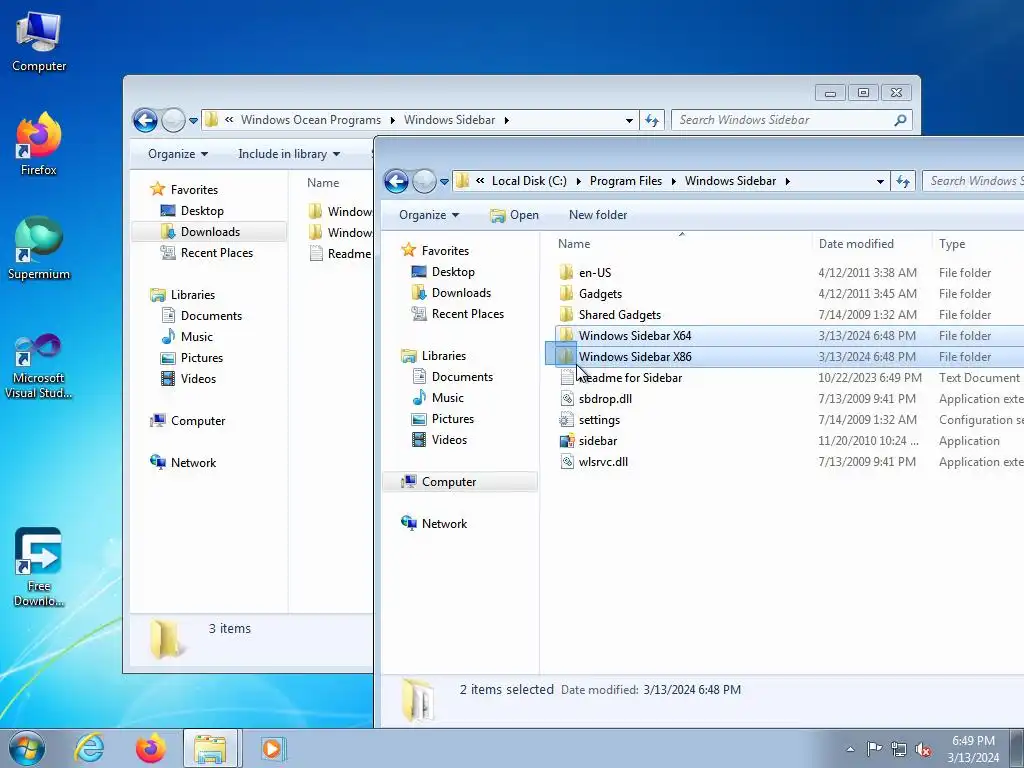The height and width of the screenshot is (768, 1024).
Task: Expand arrow after Program Files breadcrumb
Action: coord(673,182)
